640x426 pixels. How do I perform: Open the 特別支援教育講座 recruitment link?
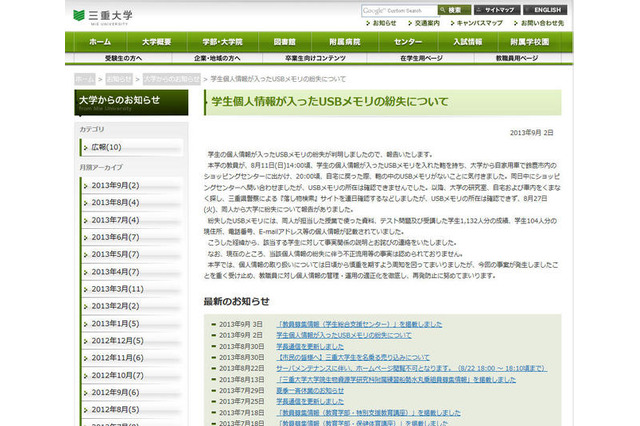(x=368, y=413)
